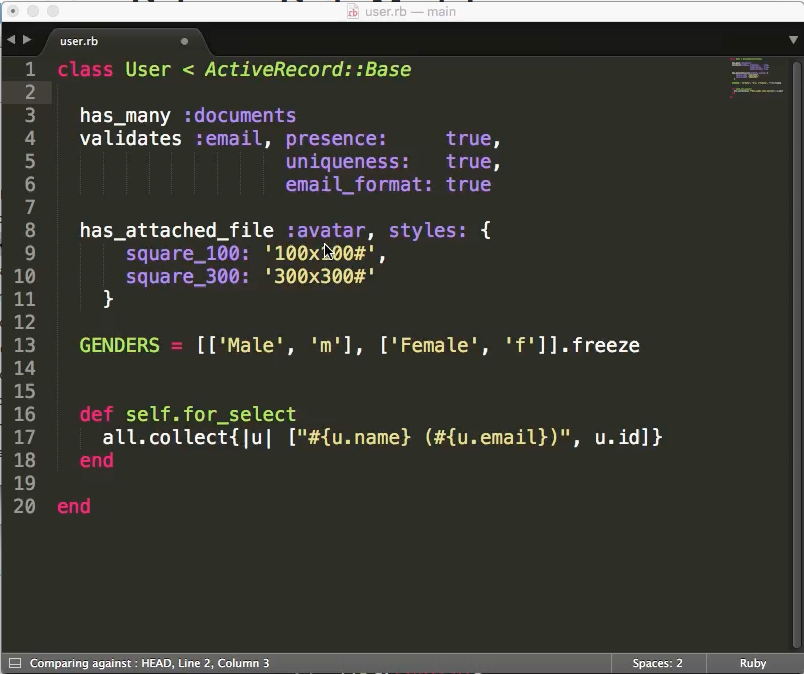The image size is (804, 674).
Task: Close user.rb tab via unsaved dot
Action: tap(184, 42)
